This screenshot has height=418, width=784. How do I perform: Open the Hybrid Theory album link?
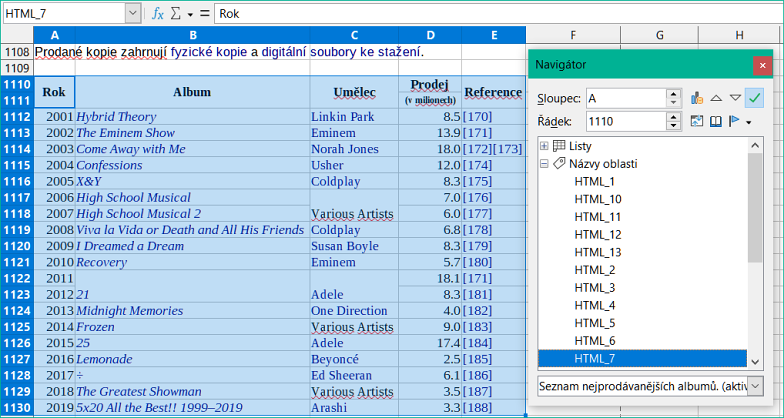[116, 117]
